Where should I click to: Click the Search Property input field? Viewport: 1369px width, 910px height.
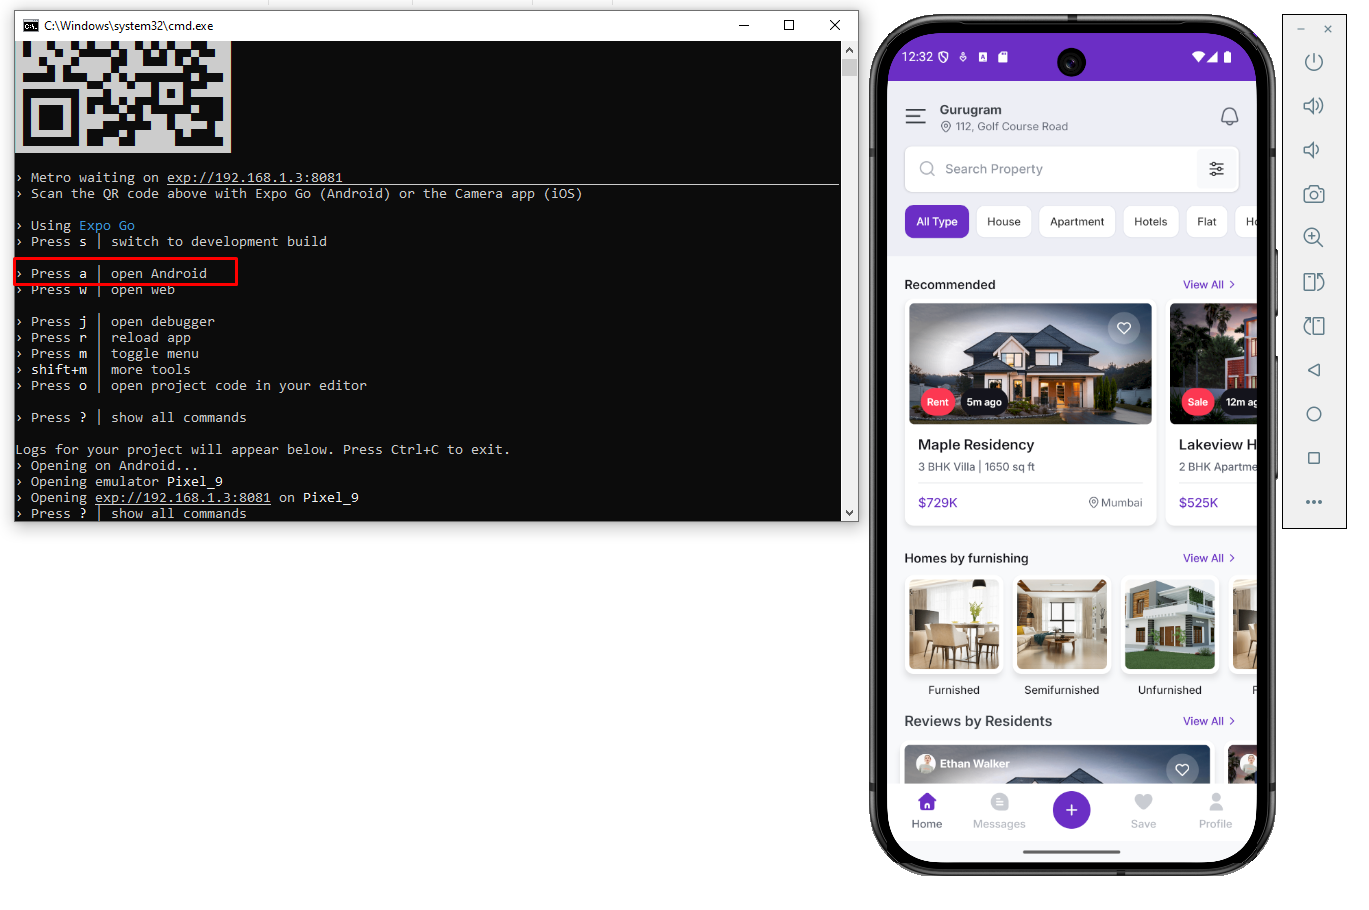click(1050, 169)
